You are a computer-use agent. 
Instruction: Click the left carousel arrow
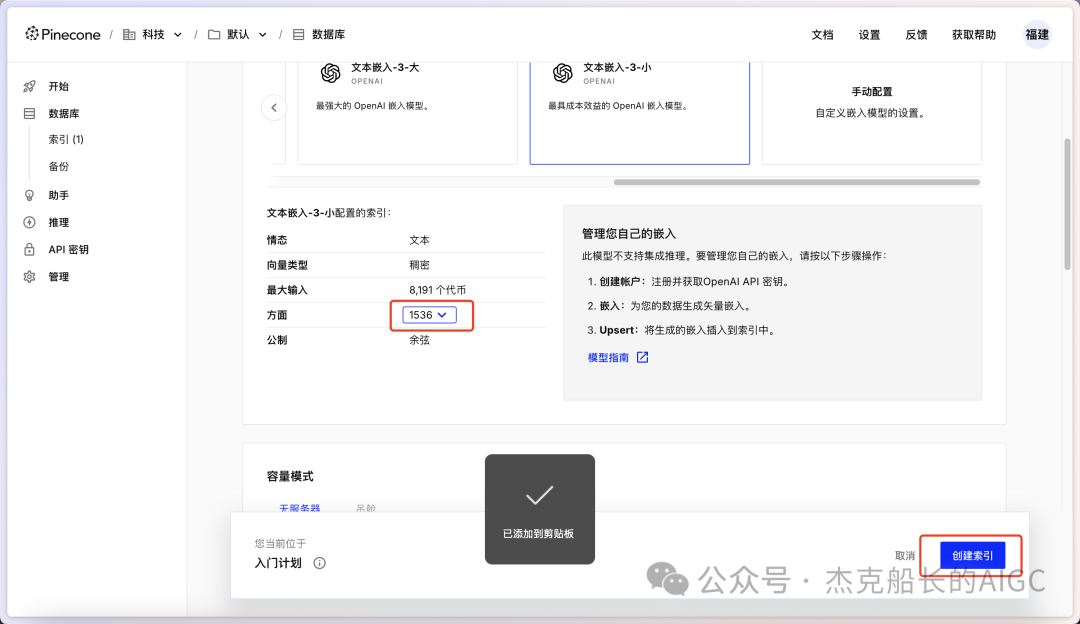[274, 107]
